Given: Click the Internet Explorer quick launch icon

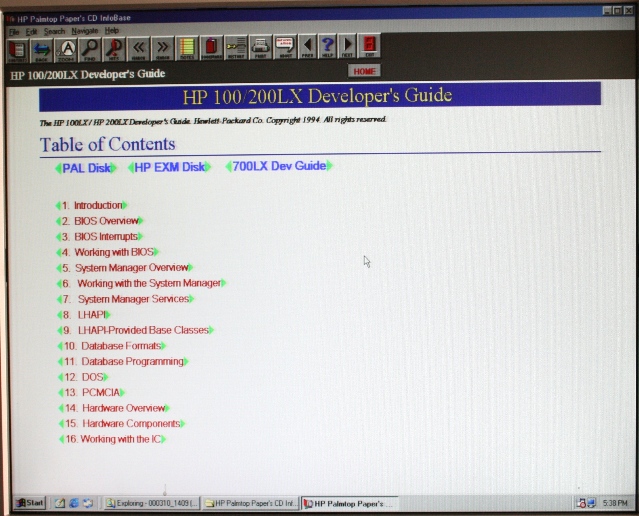Looking at the screenshot, I should [74, 503].
